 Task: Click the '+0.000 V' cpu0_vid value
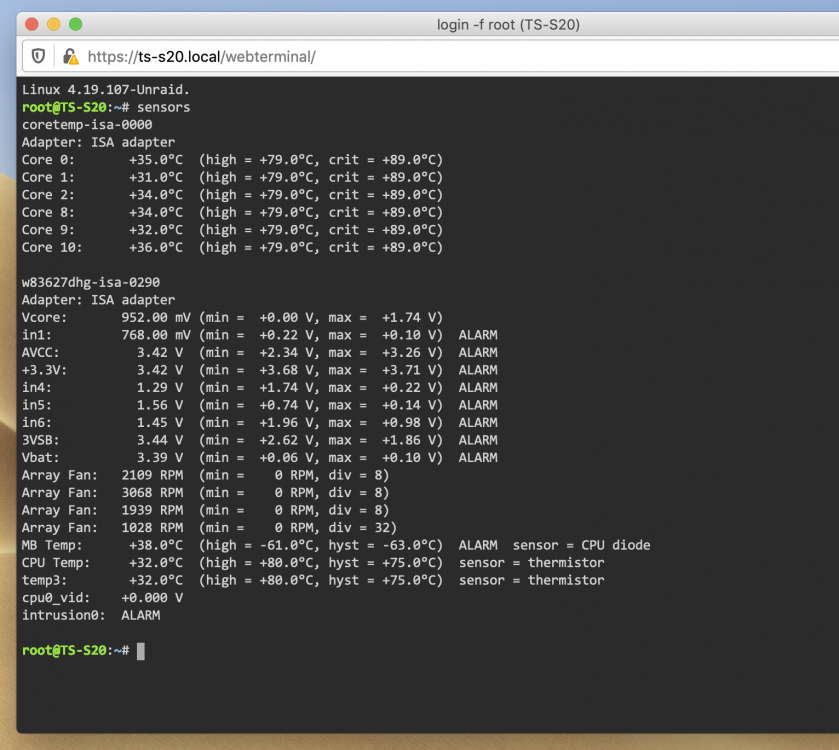coord(152,598)
